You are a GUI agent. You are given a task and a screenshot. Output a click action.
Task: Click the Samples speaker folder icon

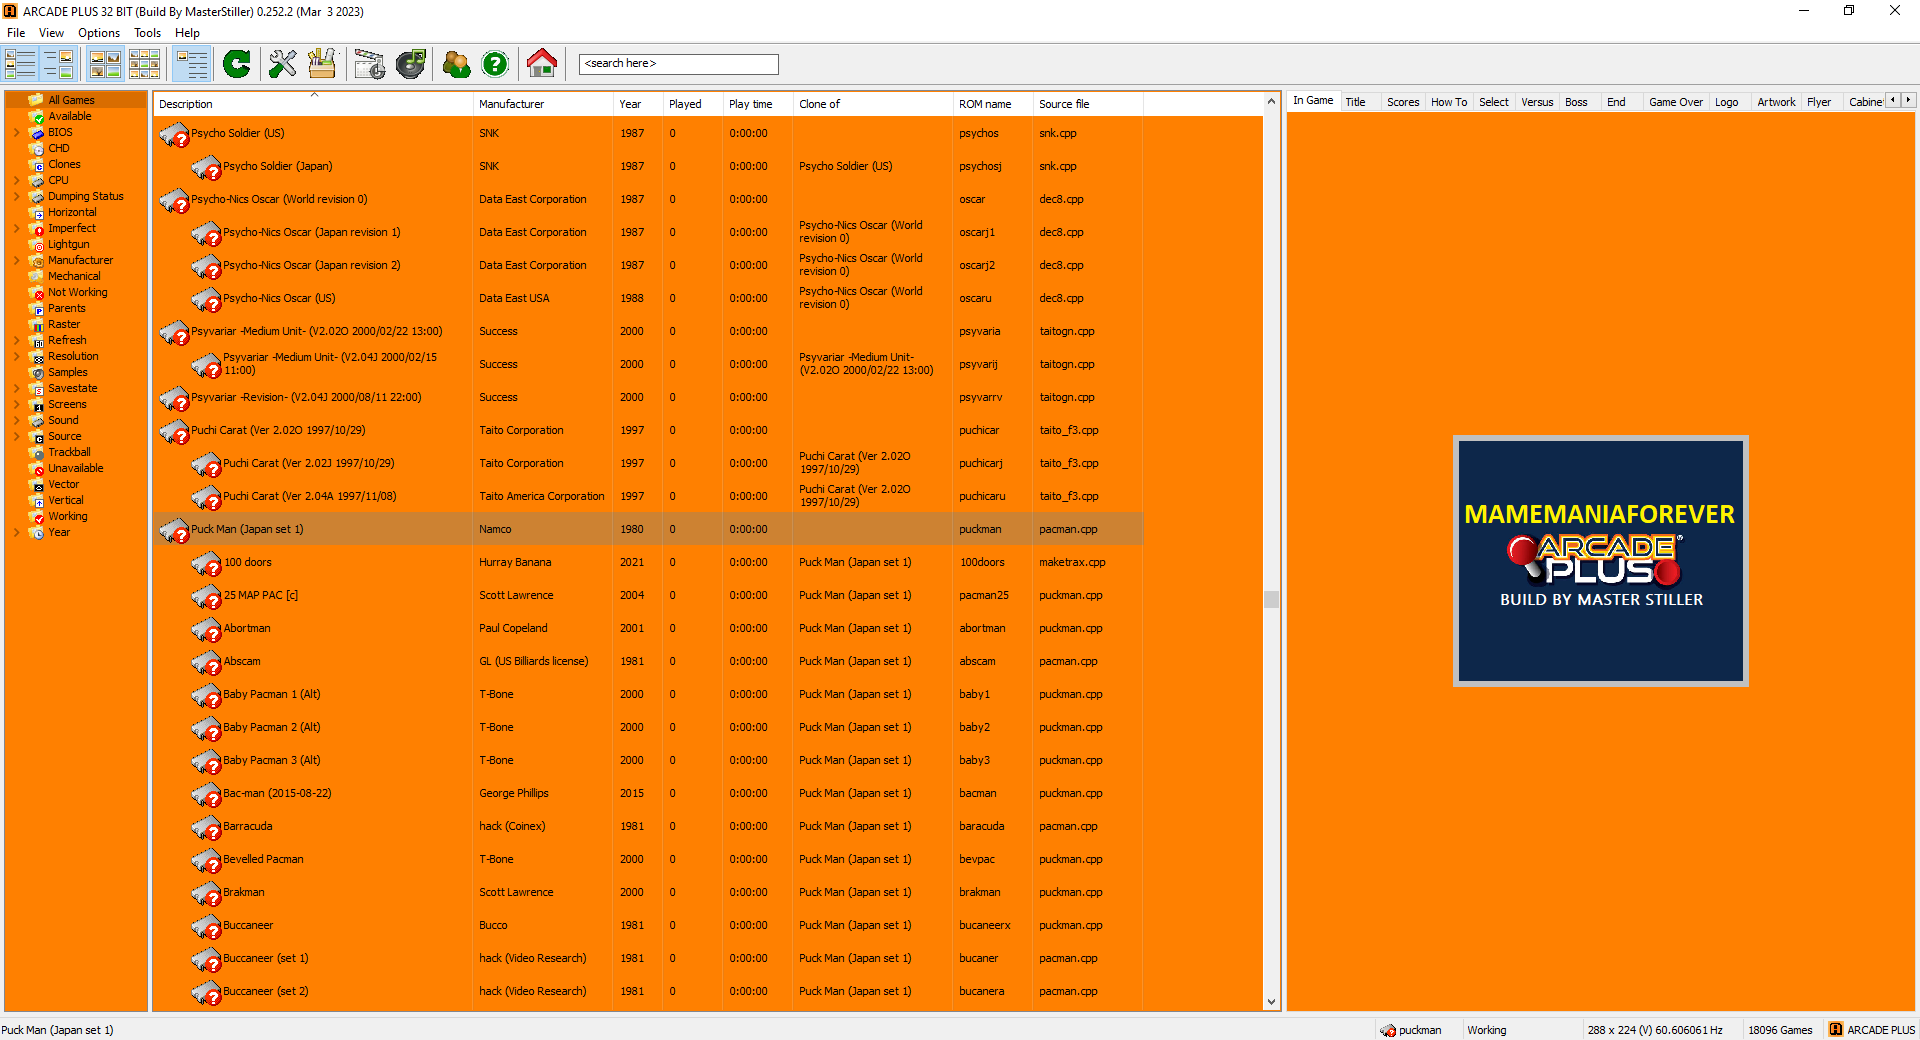click(37, 372)
